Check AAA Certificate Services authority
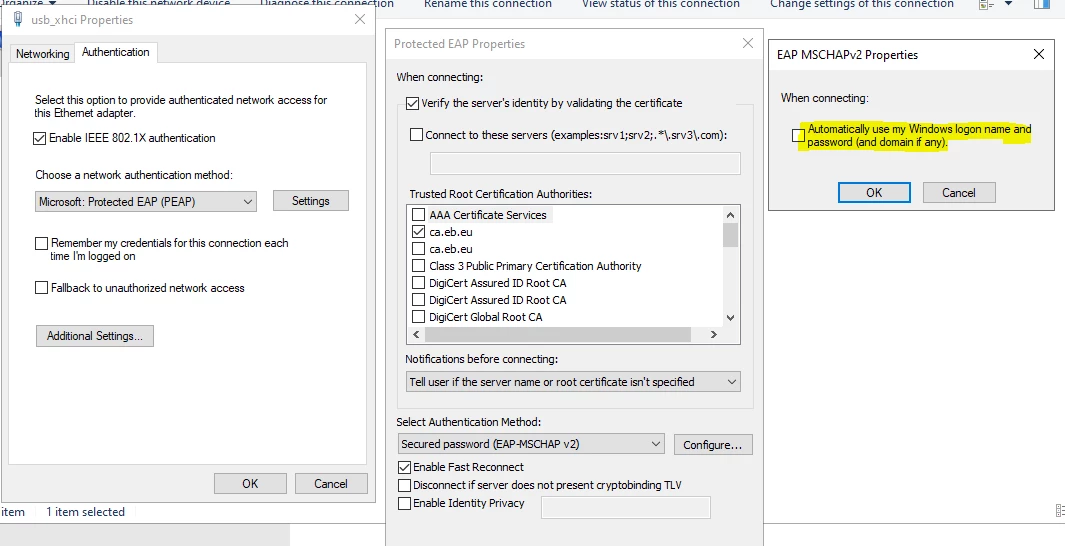 [x=418, y=215]
